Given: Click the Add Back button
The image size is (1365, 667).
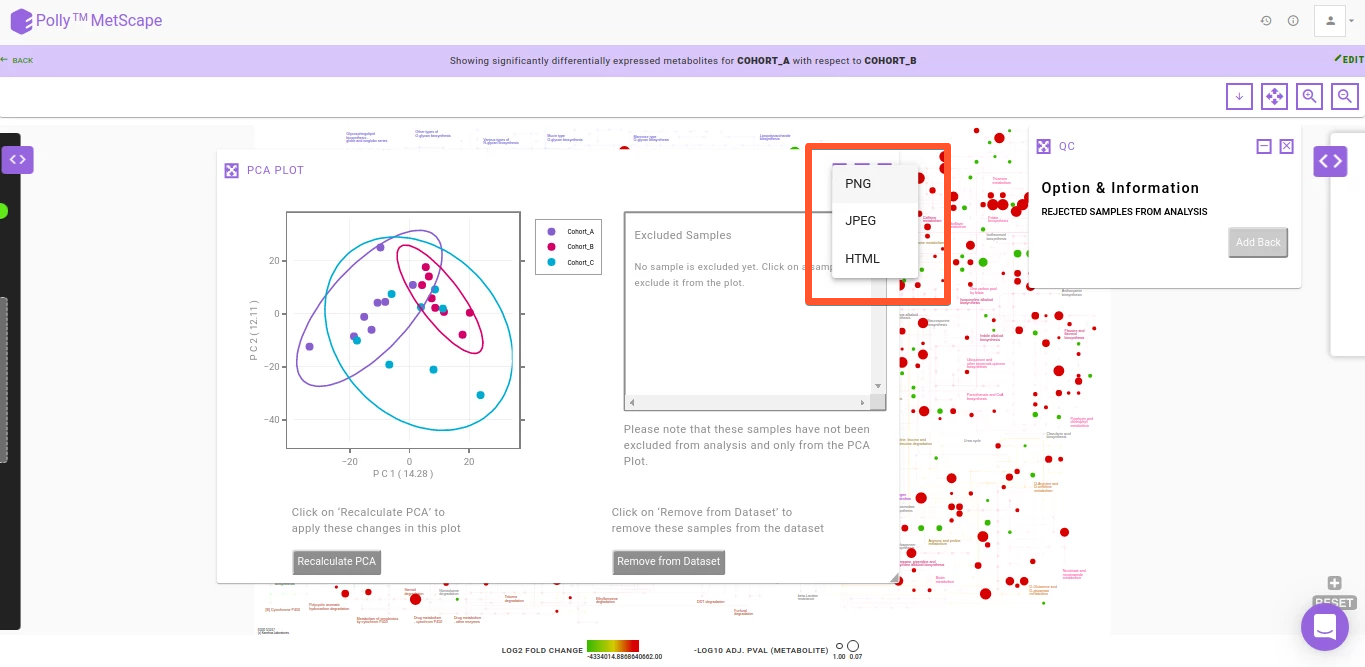Looking at the screenshot, I should pyautogui.click(x=1258, y=243).
